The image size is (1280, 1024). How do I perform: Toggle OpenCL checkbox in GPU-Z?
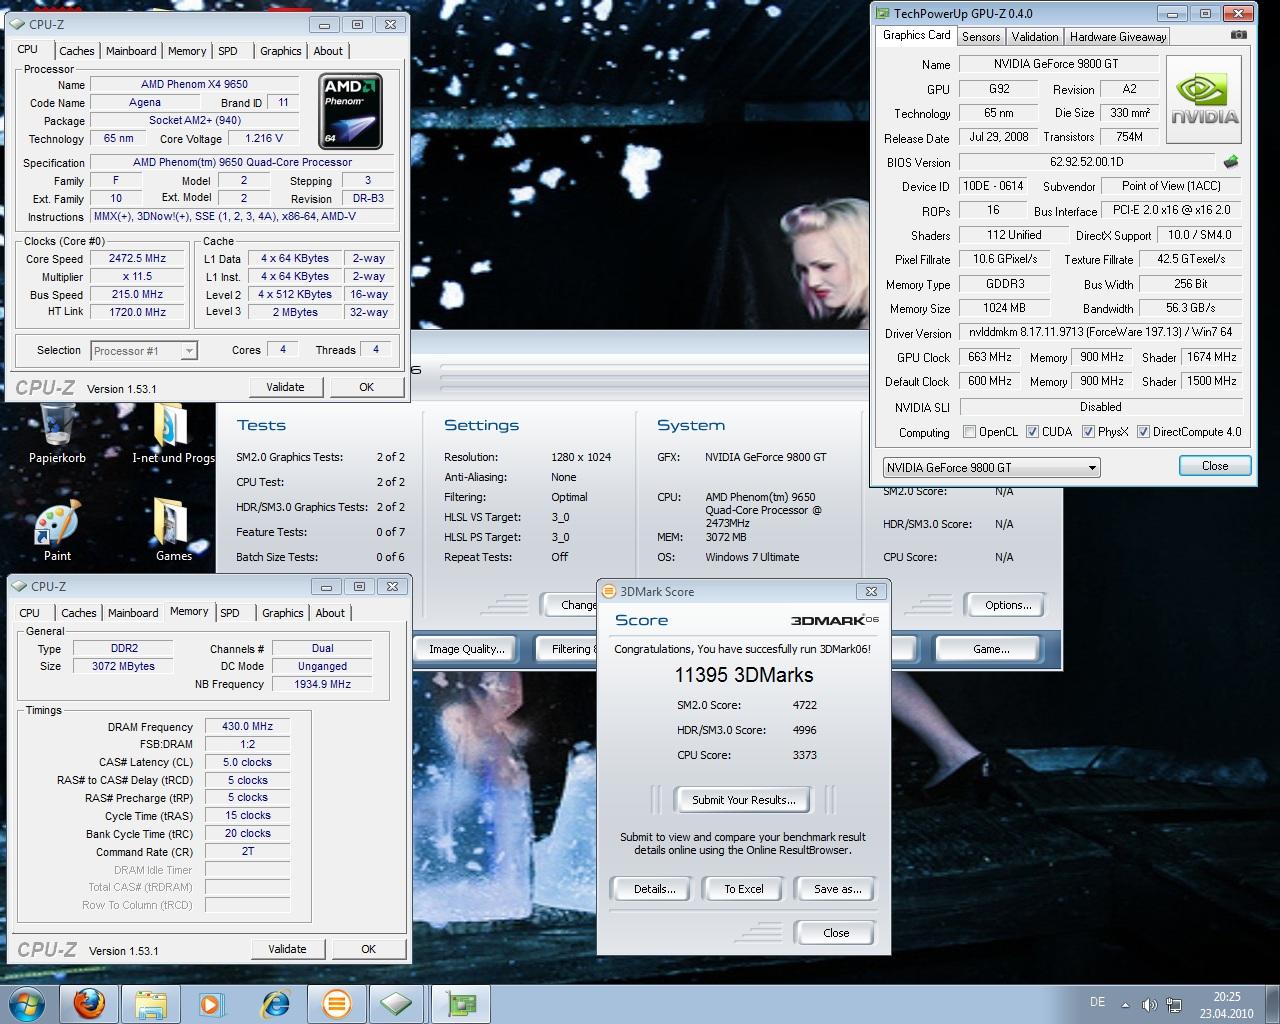coord(969,432)
